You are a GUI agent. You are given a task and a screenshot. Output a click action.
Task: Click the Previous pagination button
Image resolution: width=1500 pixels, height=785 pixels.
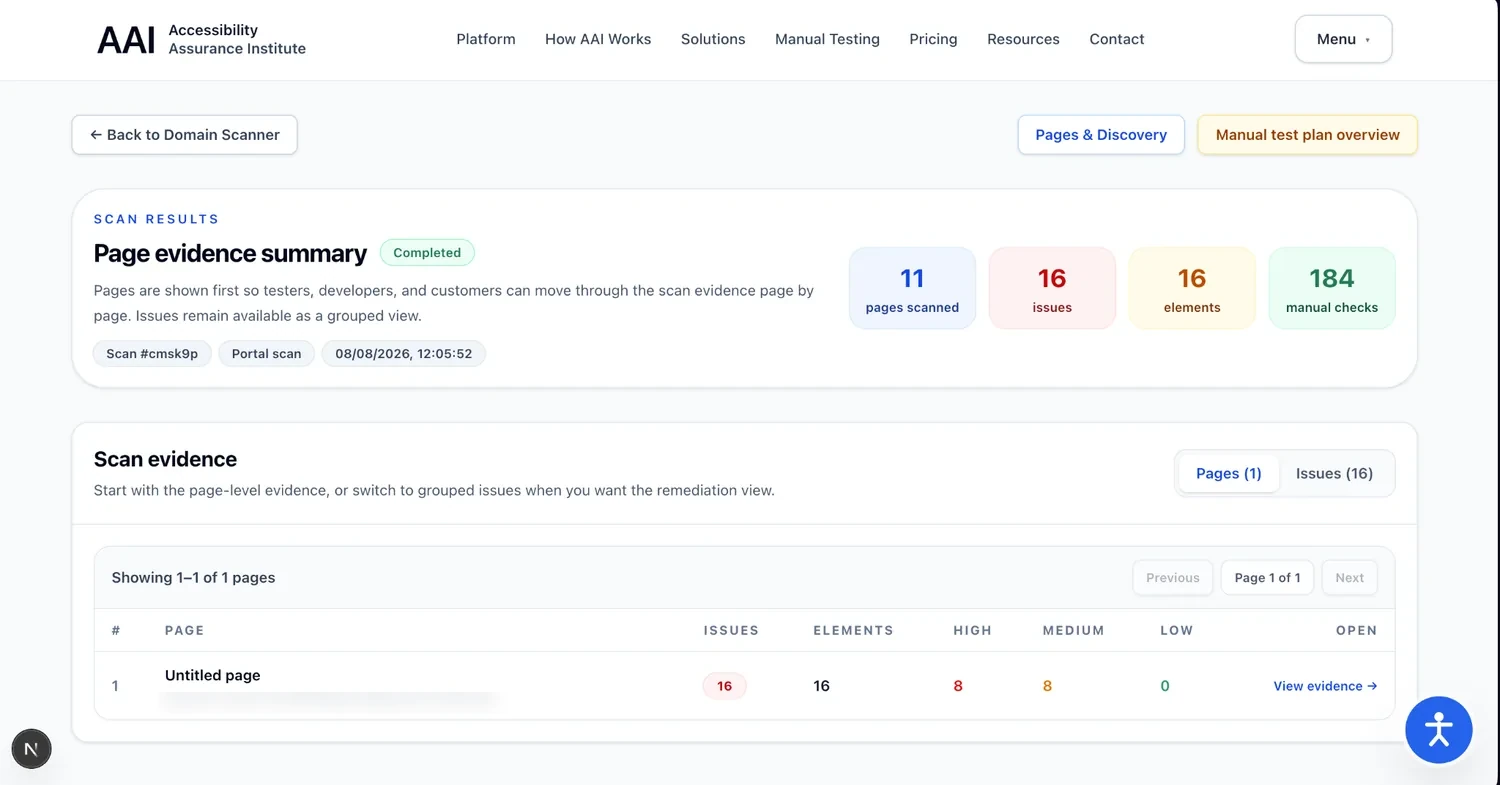click(1173, 578)
